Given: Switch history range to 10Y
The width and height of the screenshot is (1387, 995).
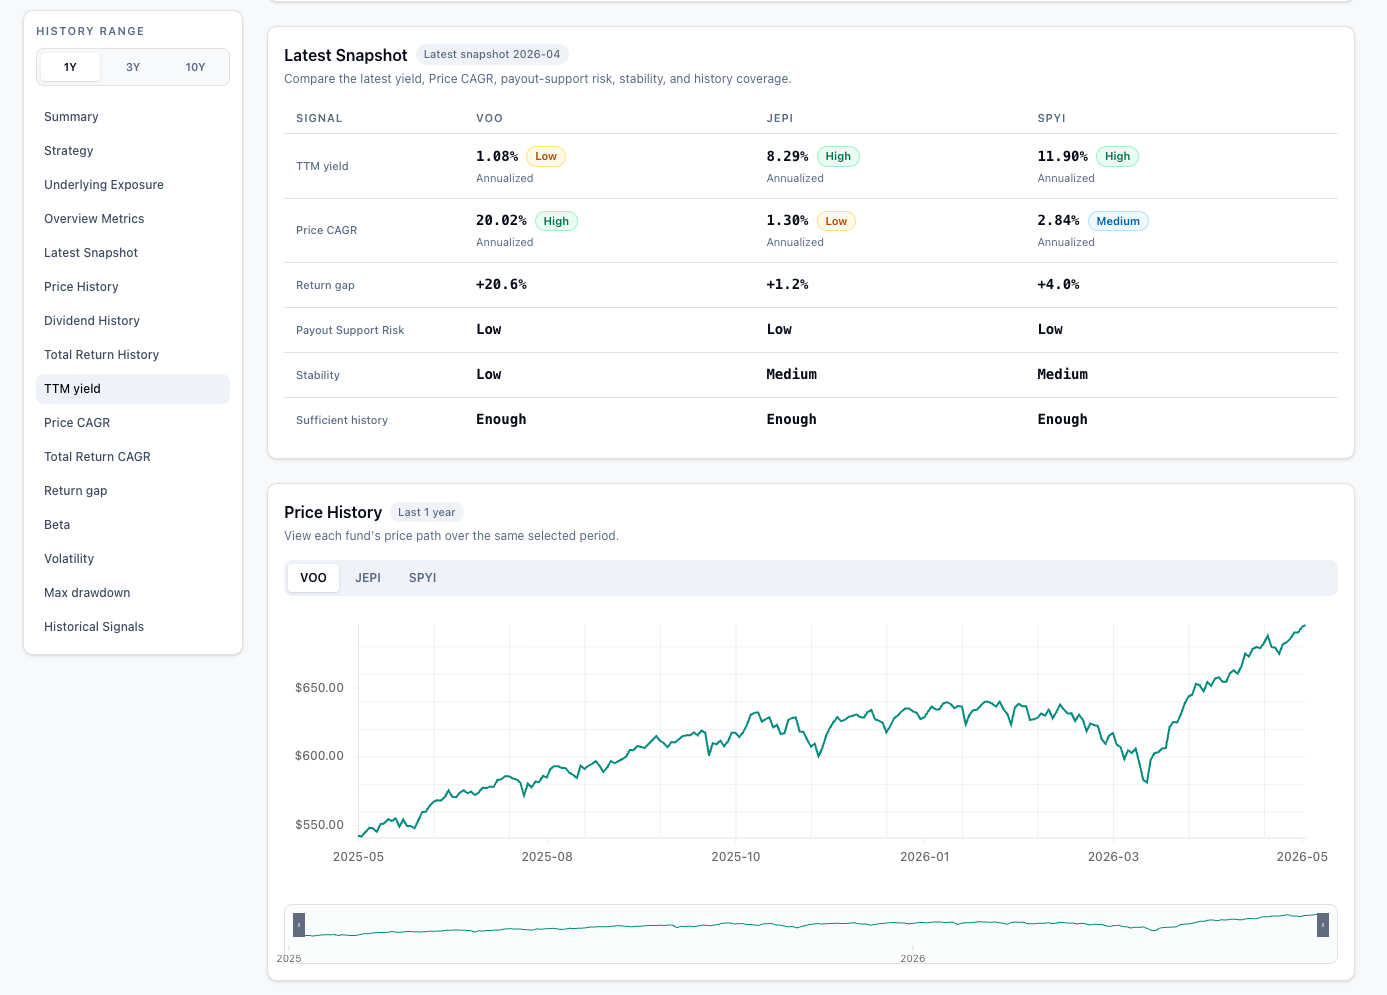Looking at the screenshot, I should pos(195,67).
